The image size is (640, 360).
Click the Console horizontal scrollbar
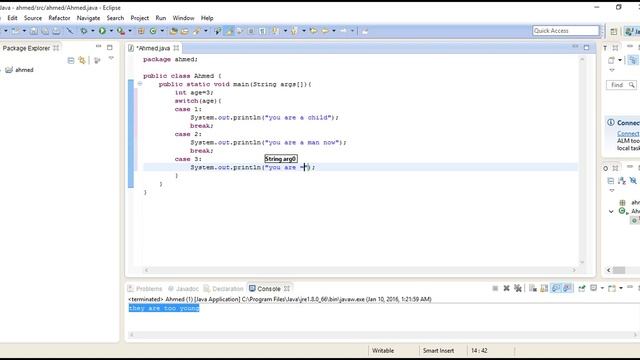tap(383, 334)
